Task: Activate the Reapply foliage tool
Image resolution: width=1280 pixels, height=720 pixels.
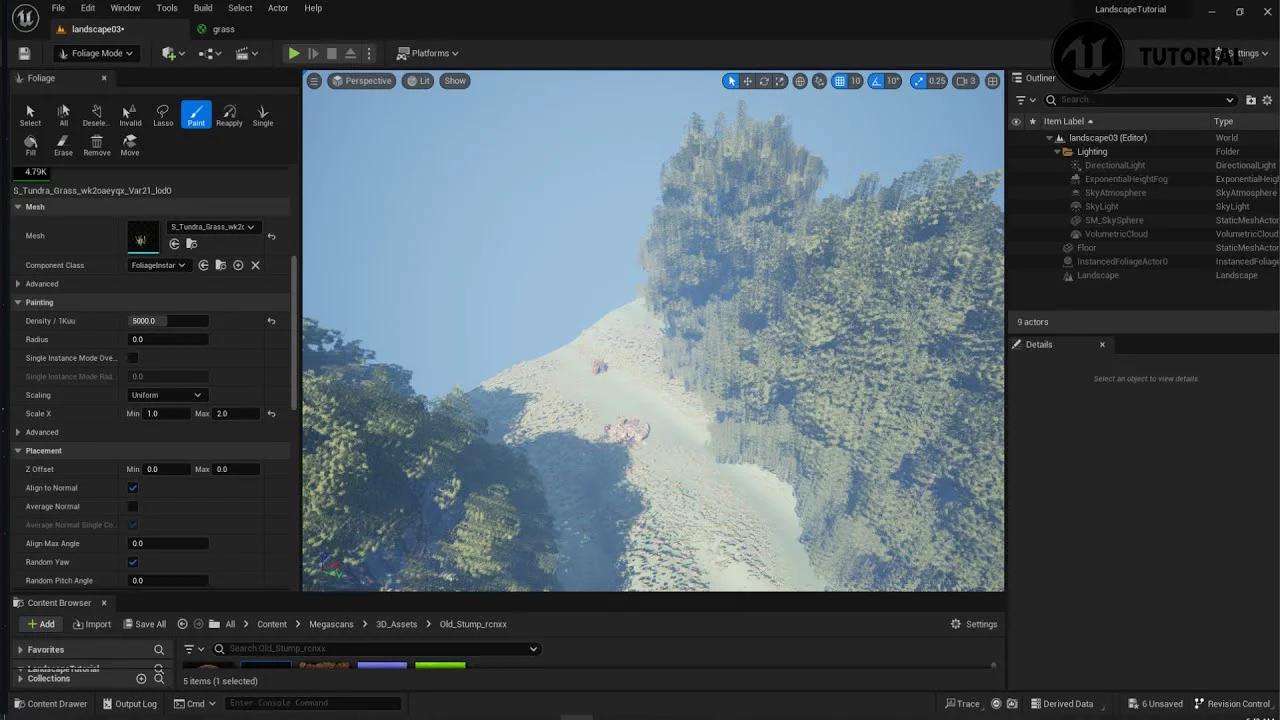Action: pyautogui.click(x=229, y=113)
